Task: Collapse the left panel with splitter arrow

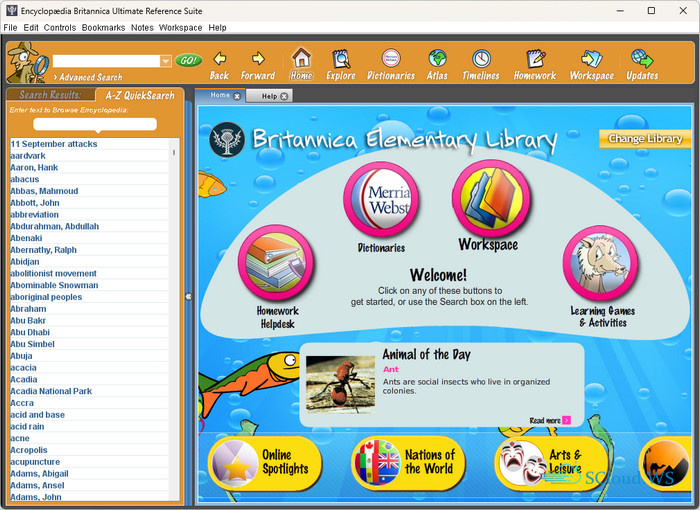Action: (188, 297)
